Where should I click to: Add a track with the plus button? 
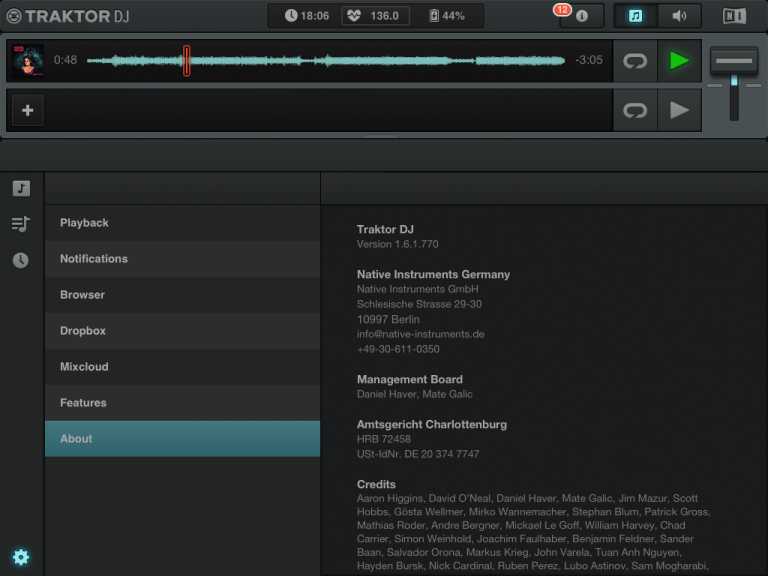(27, 110)
